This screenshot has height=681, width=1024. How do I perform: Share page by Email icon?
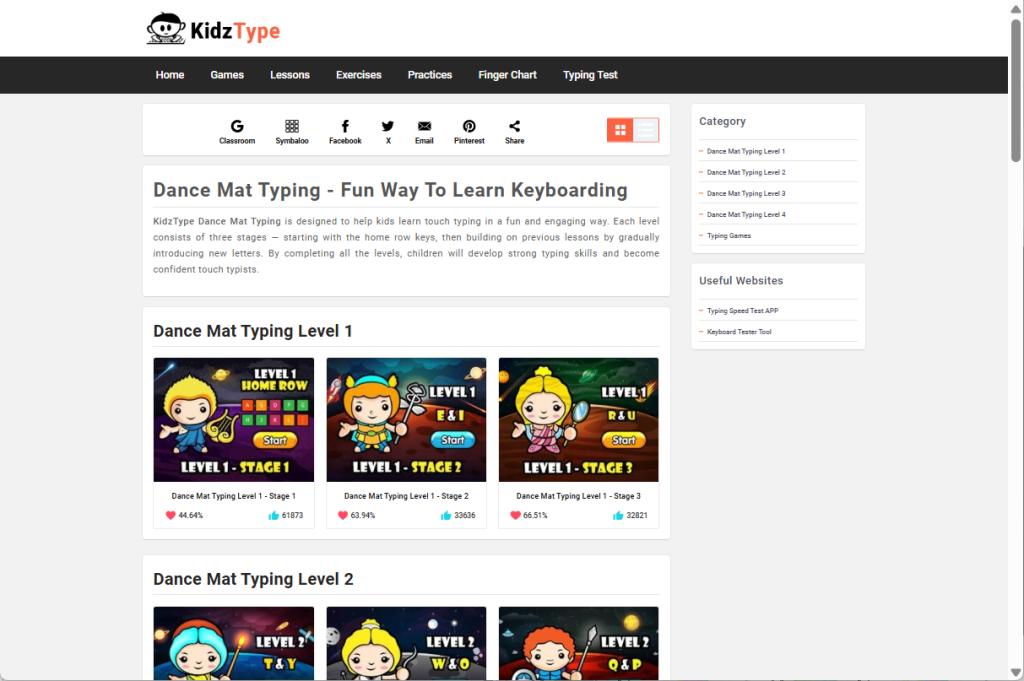(424, 127)
